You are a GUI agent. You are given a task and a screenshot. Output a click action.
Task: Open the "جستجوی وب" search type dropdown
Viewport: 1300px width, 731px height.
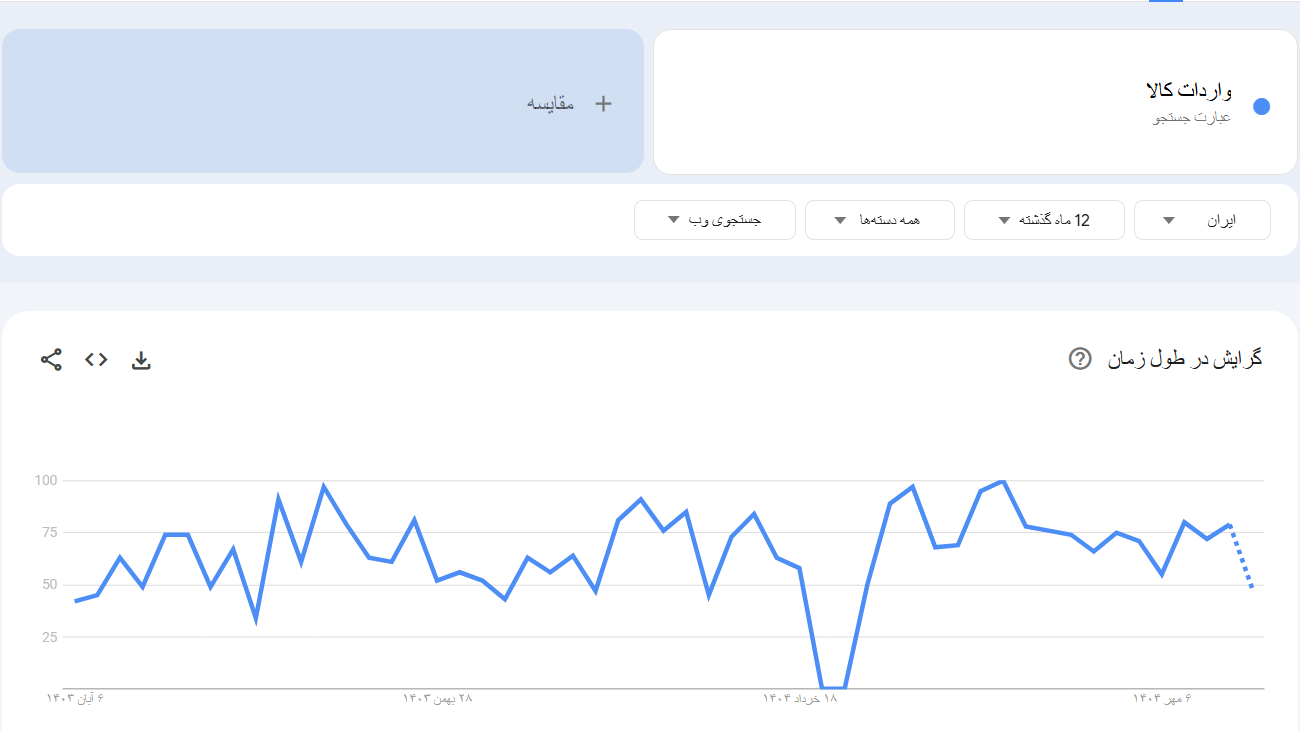714,220
